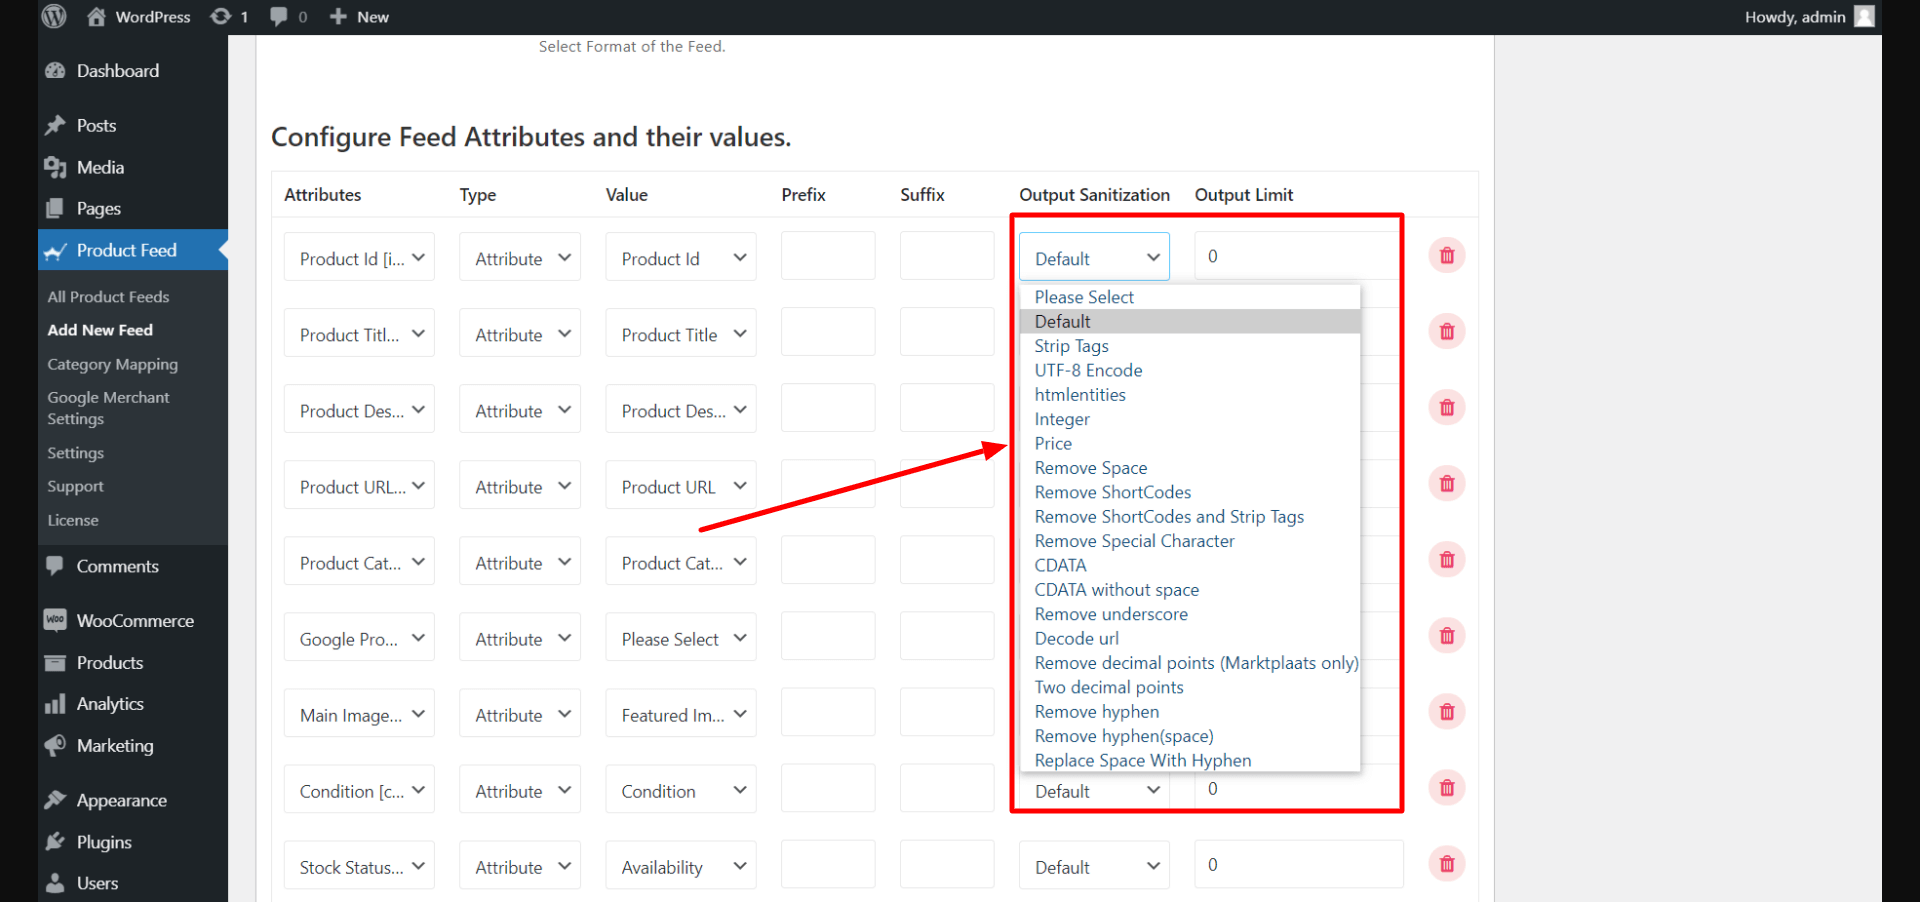1920x902 pixels.
Task: Open Media library in the sidebar
Action: [x=133, y=168]
